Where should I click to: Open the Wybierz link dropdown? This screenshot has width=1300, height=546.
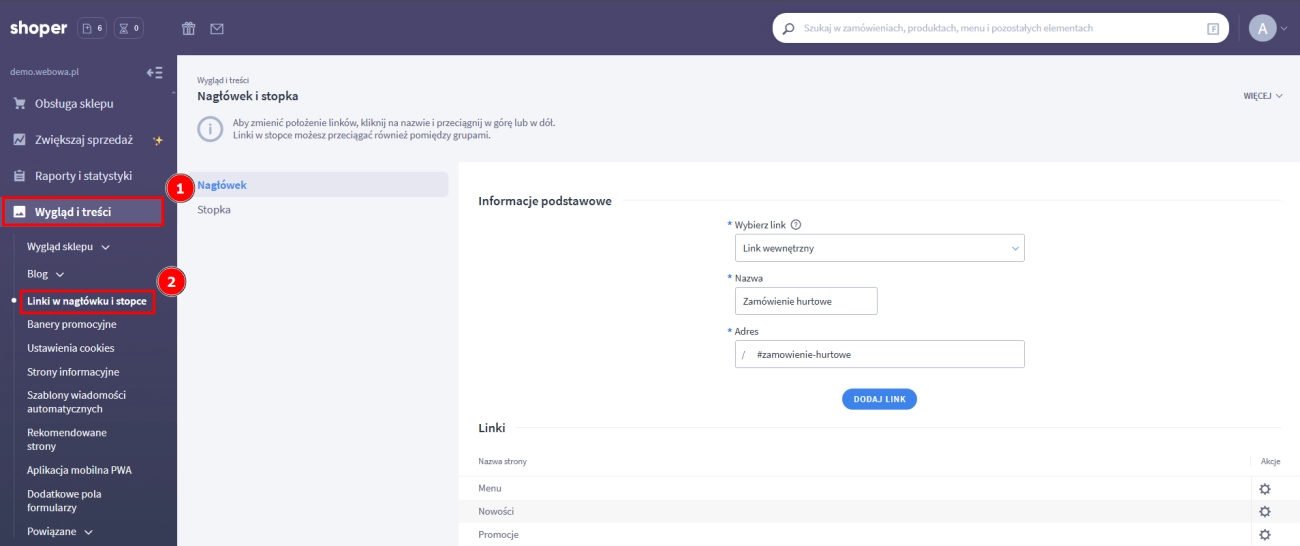point(879,247)
